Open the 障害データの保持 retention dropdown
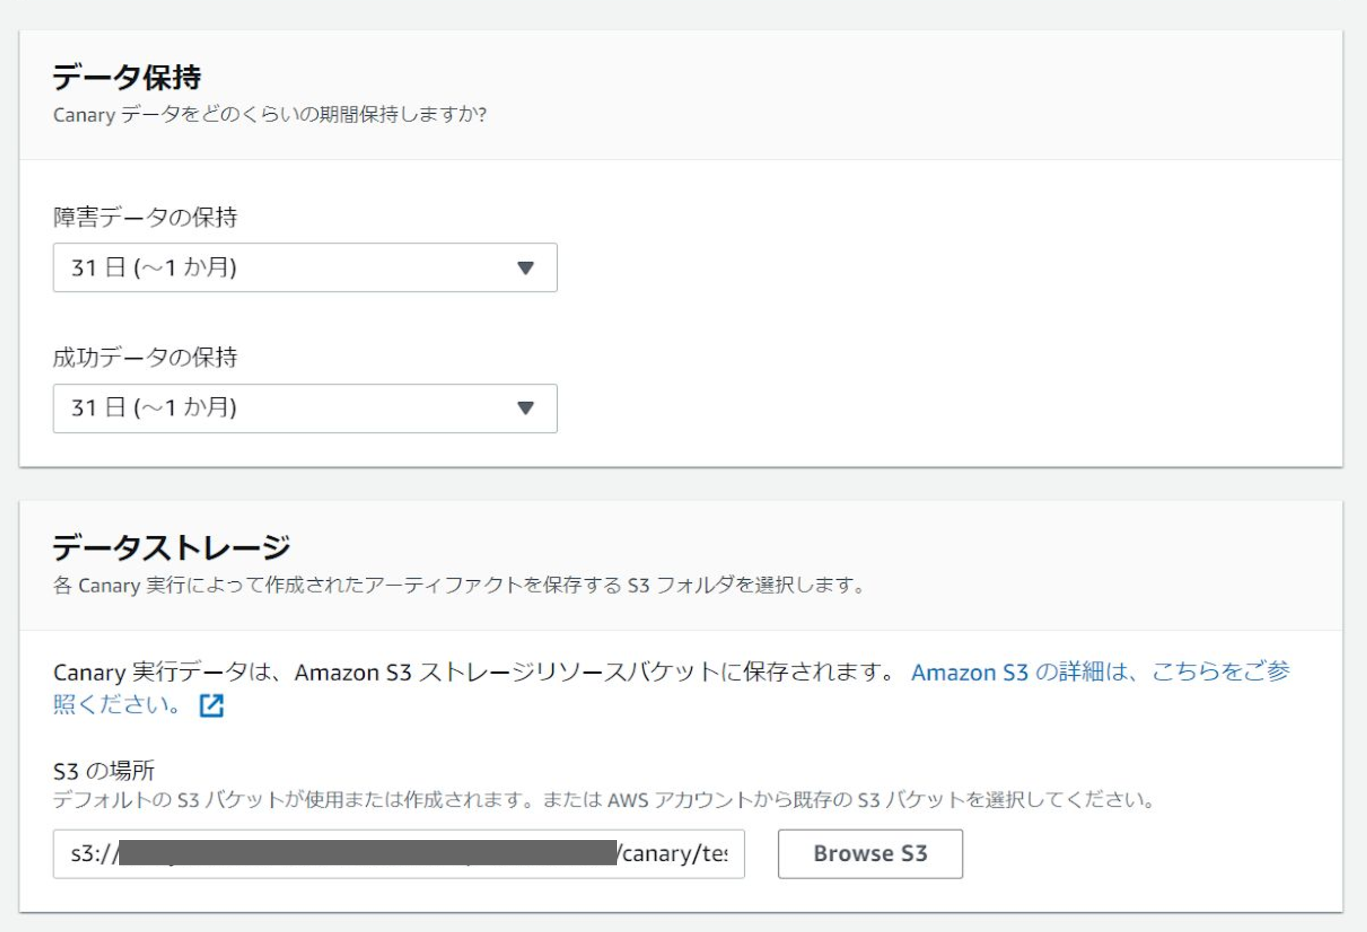Viewport: 1367px width, 932px height. click(305, 268)
